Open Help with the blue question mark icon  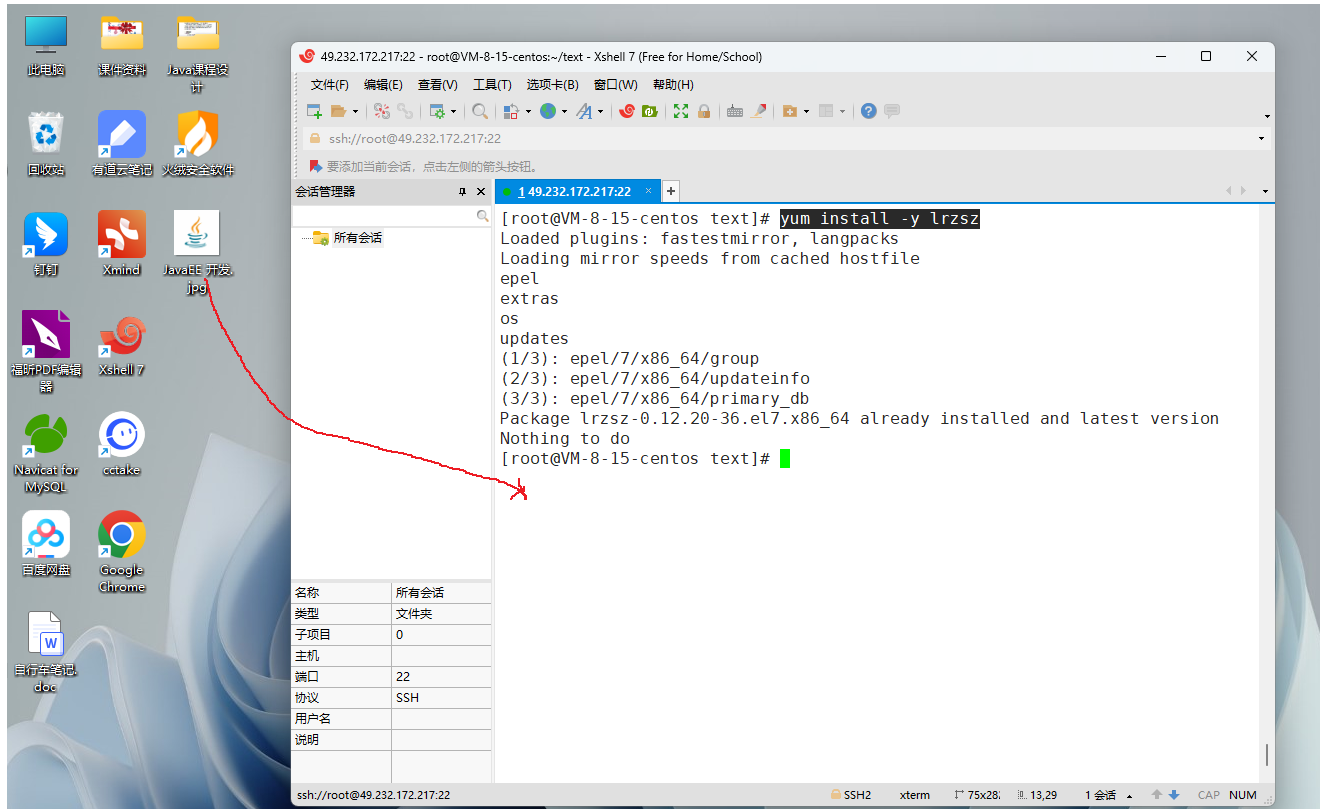point(868,111)
